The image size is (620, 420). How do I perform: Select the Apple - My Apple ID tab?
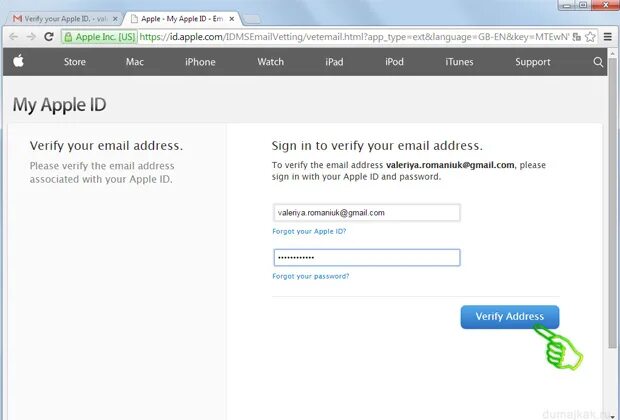[x=182, y=19]
